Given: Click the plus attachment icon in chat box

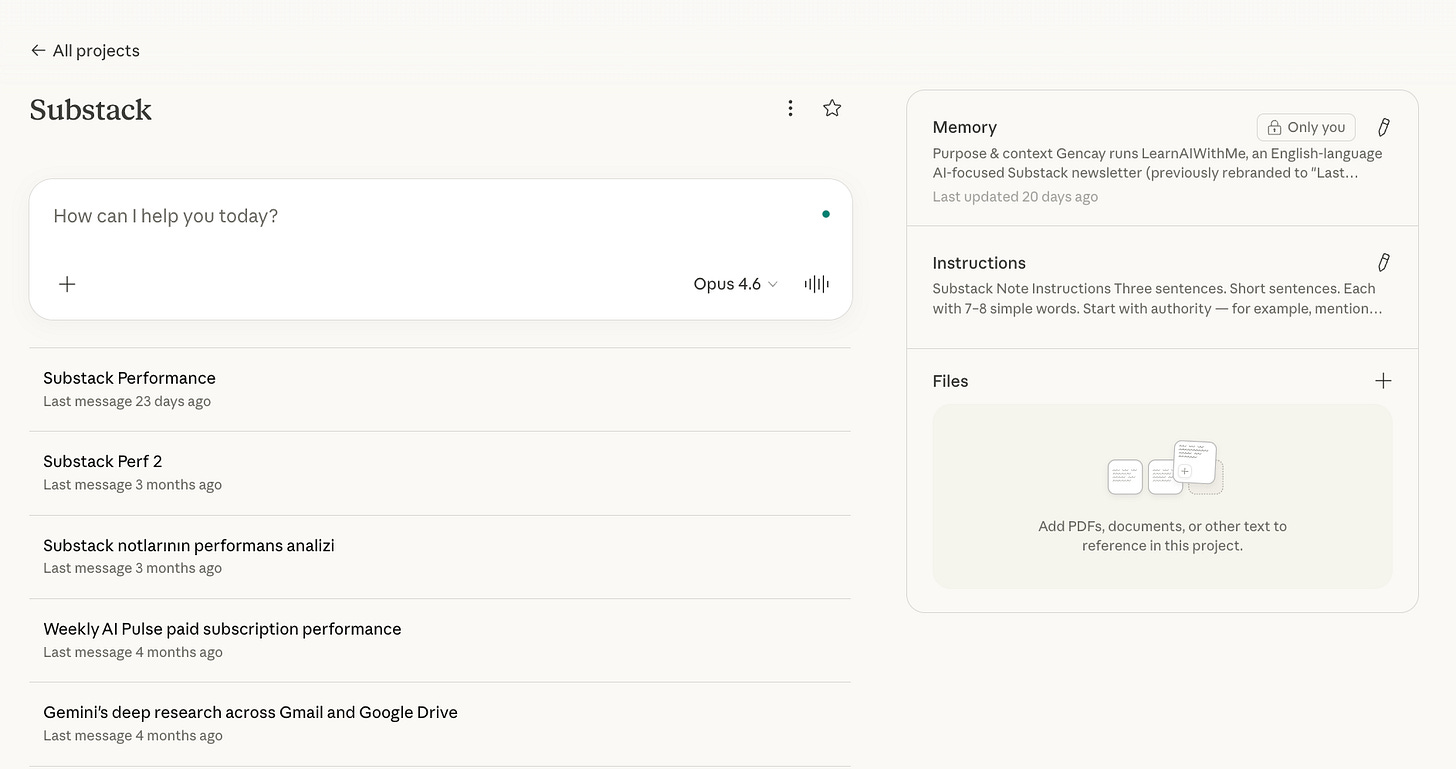Looking at the screenshot, I should click(67, 284).
